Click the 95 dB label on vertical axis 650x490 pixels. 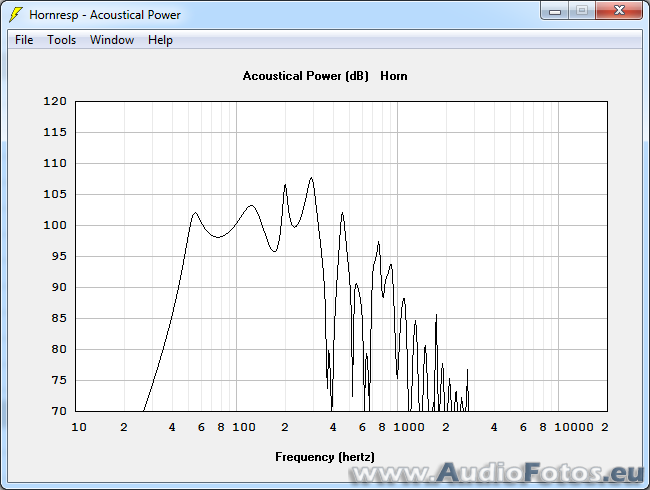pyautogui.click(x=58, y=256)
